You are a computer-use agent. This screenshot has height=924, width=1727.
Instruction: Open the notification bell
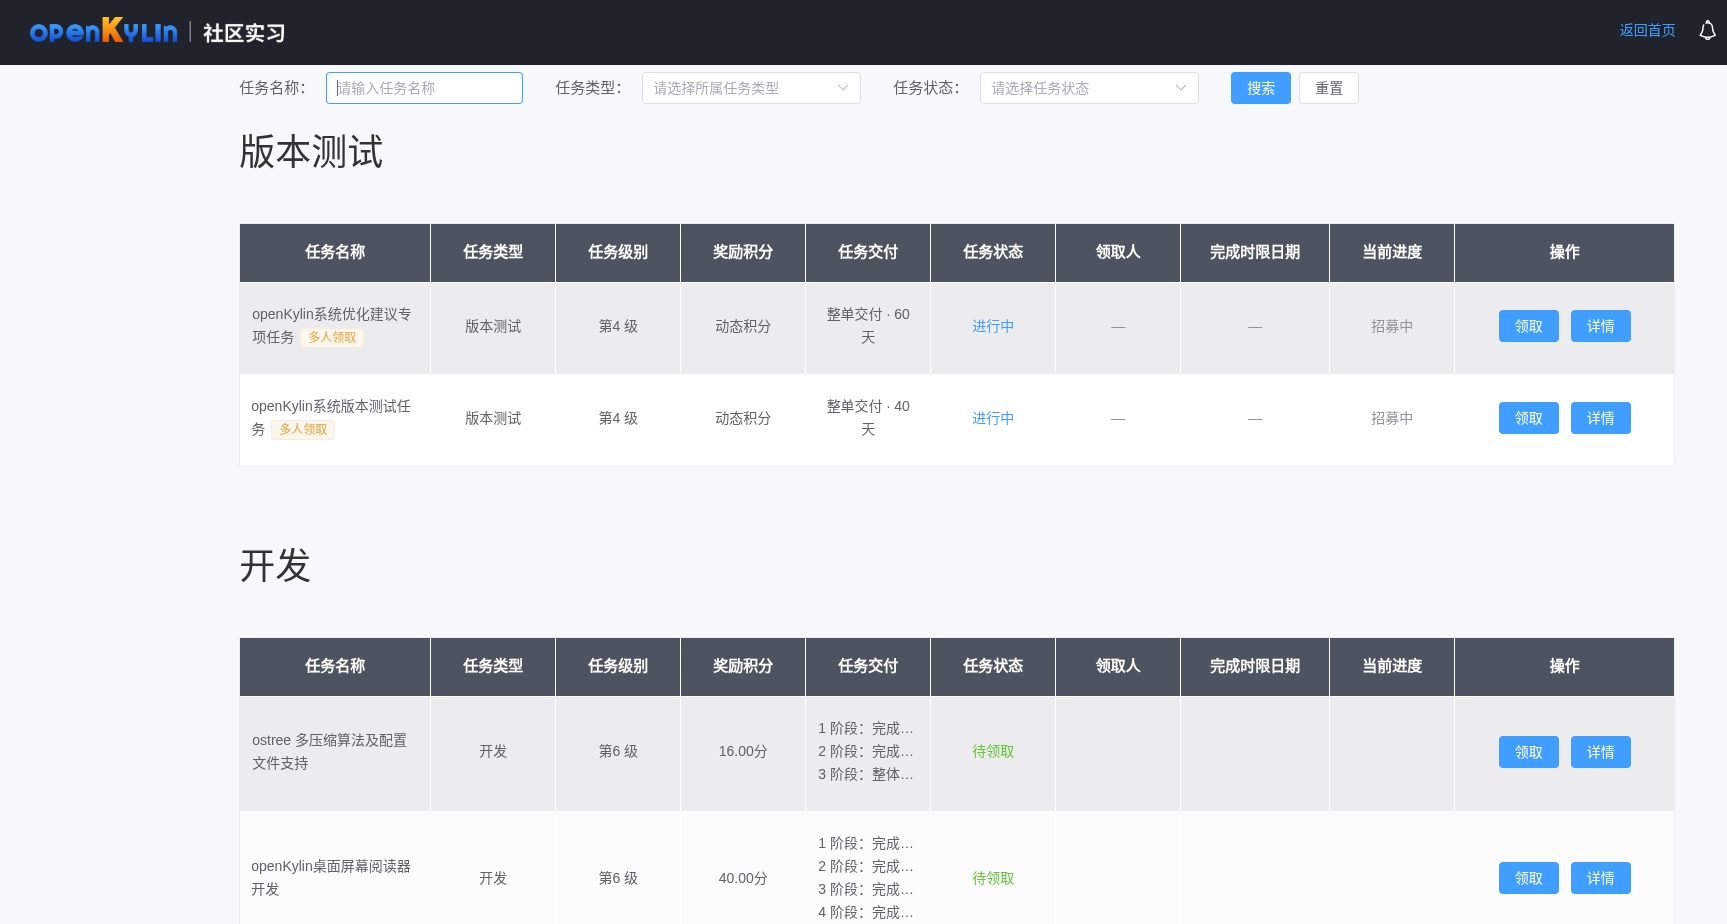[1707, 31]
